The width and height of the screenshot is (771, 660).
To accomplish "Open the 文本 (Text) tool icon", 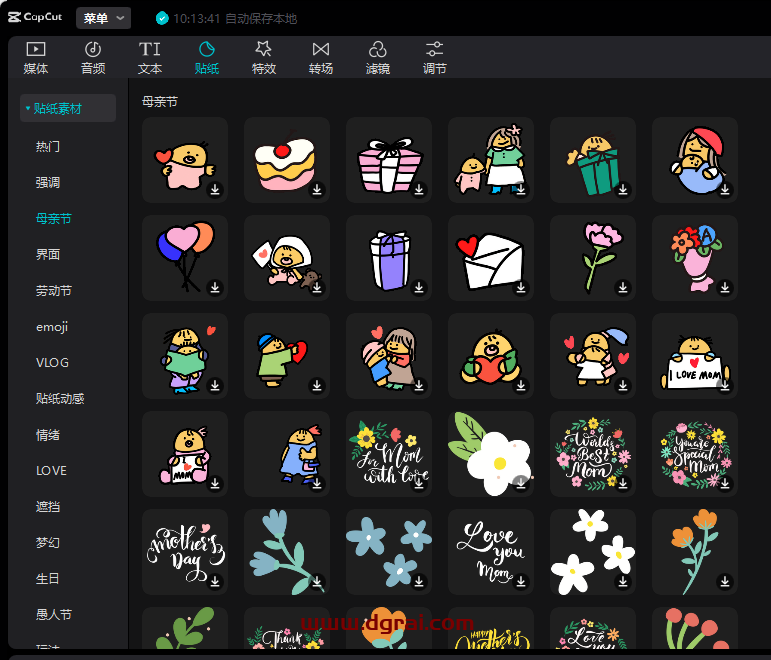I will tap(150, 49).
